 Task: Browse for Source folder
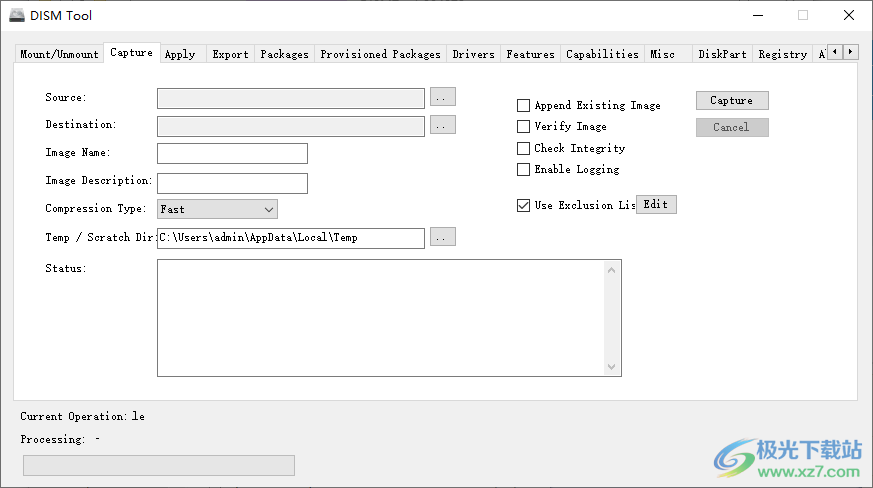click(x=443, y=97)
